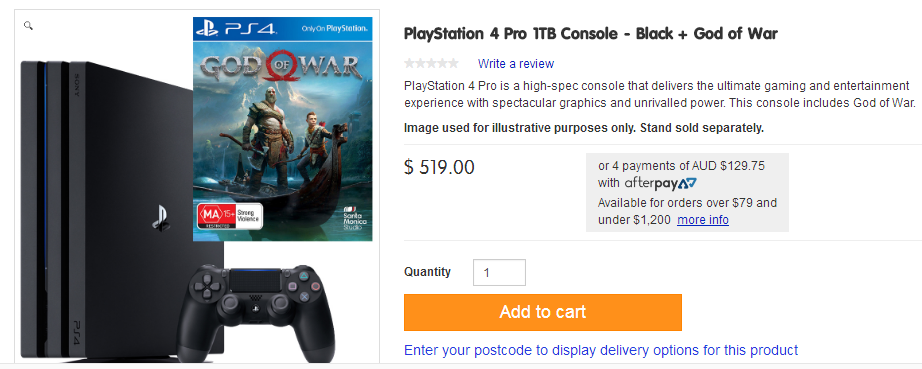Click the Quantity input field
This screenshot has width=922, height=369.
499,273
